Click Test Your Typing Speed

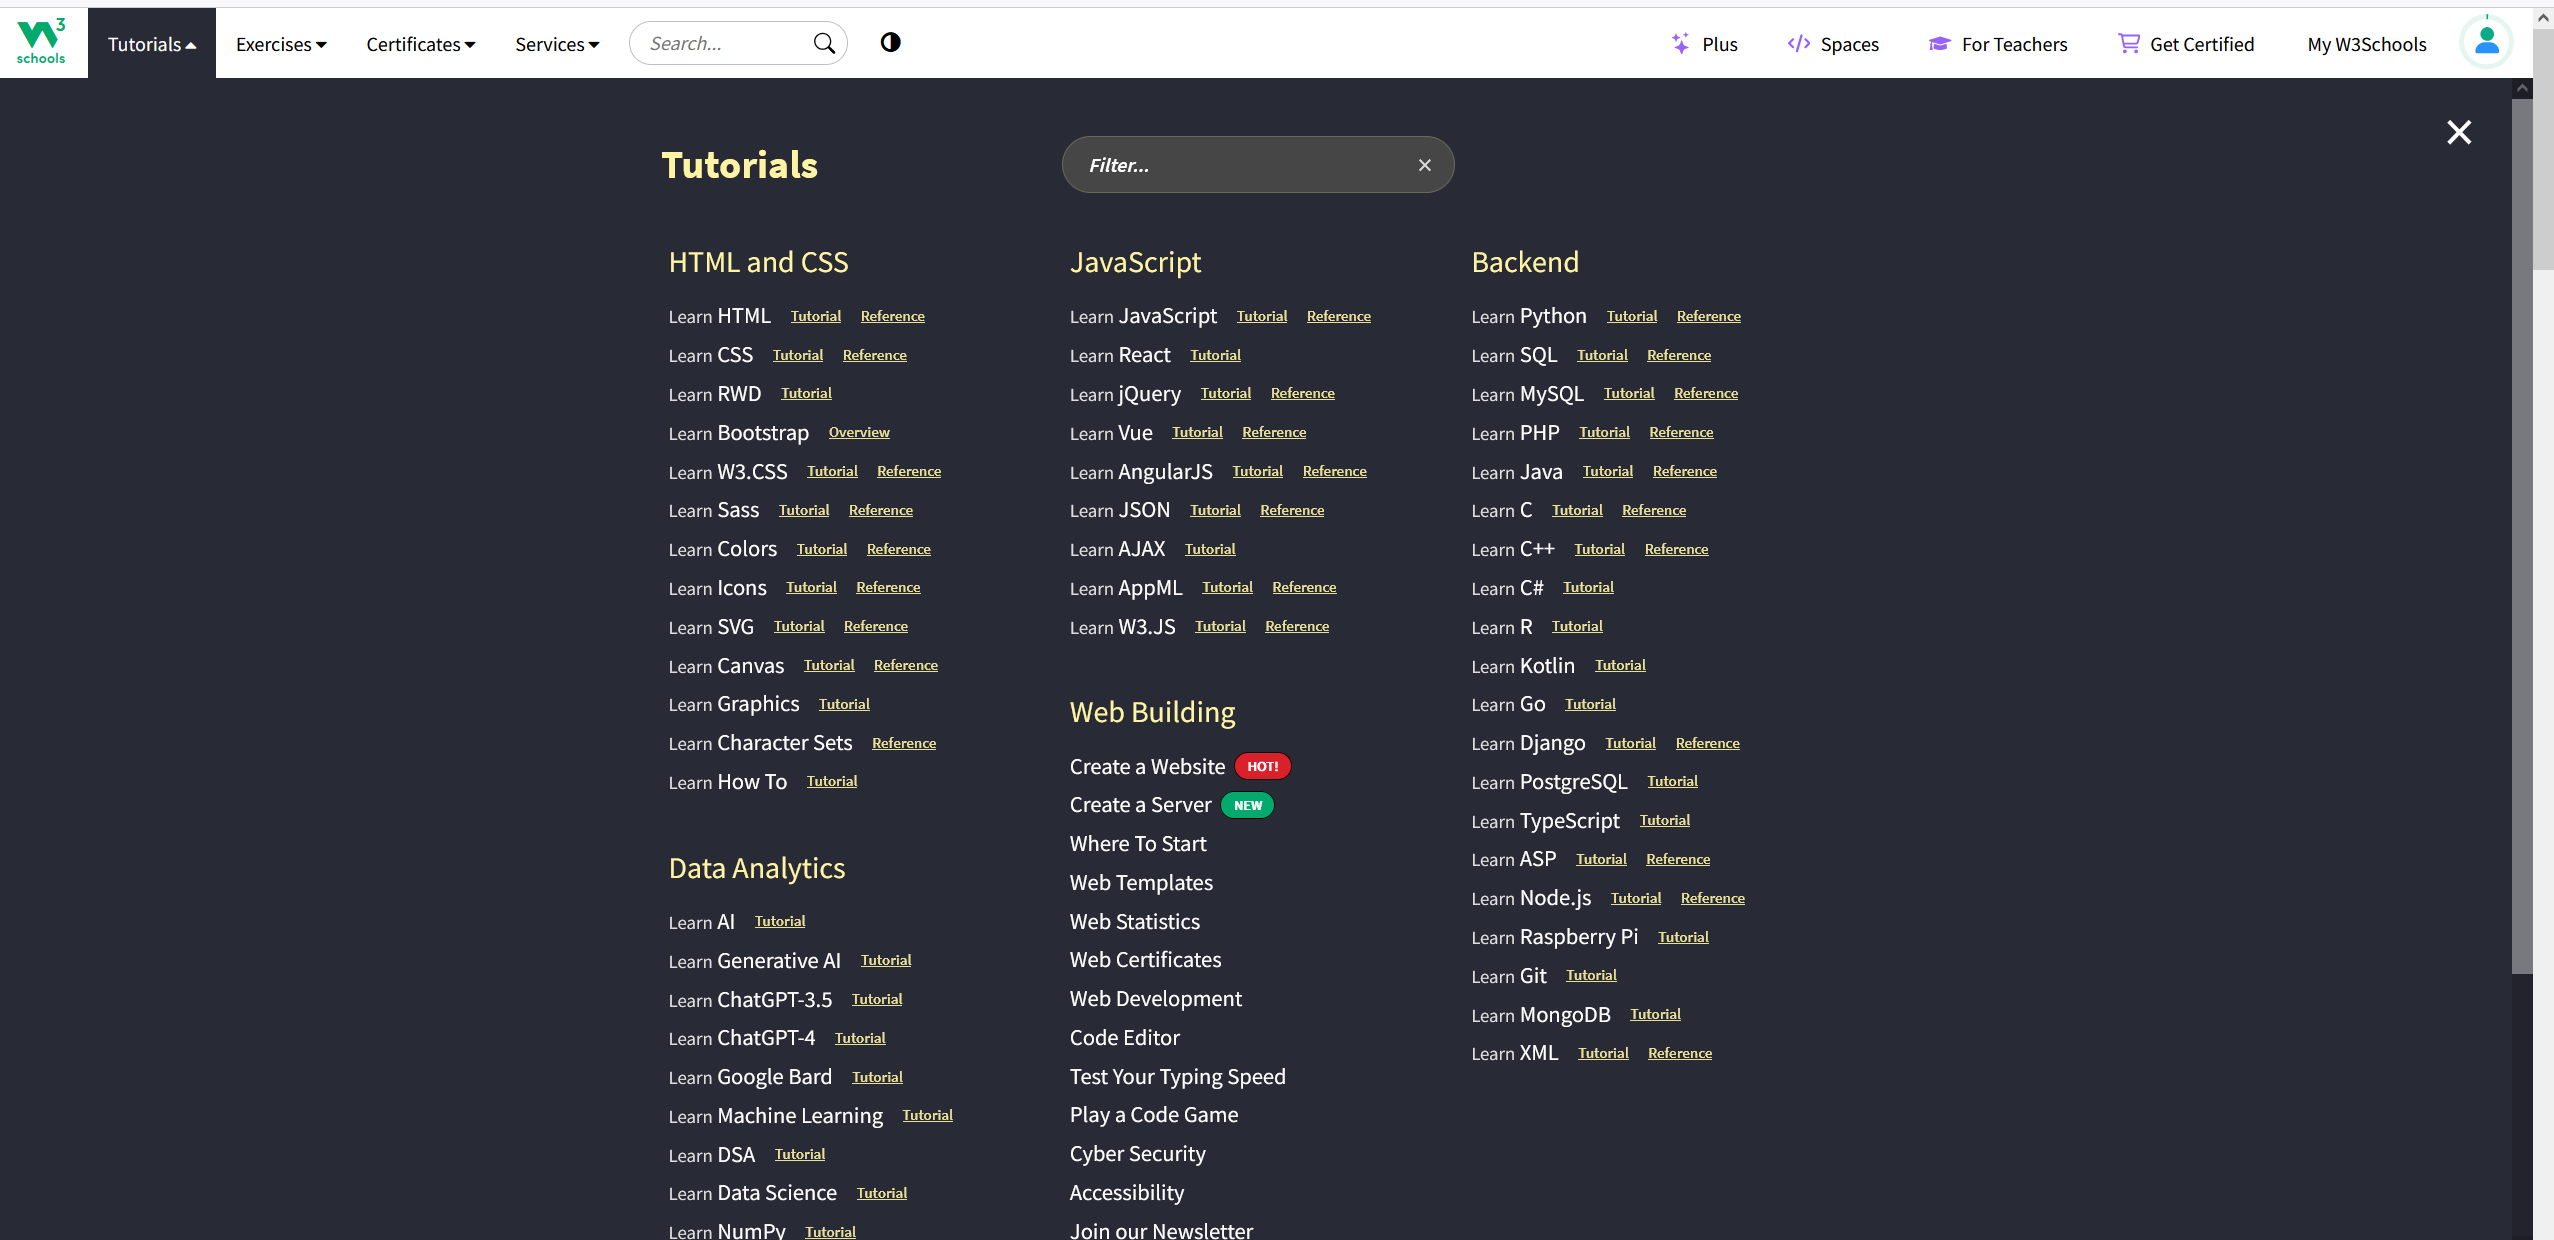pyautogui.click(x=1177, y=1077)
